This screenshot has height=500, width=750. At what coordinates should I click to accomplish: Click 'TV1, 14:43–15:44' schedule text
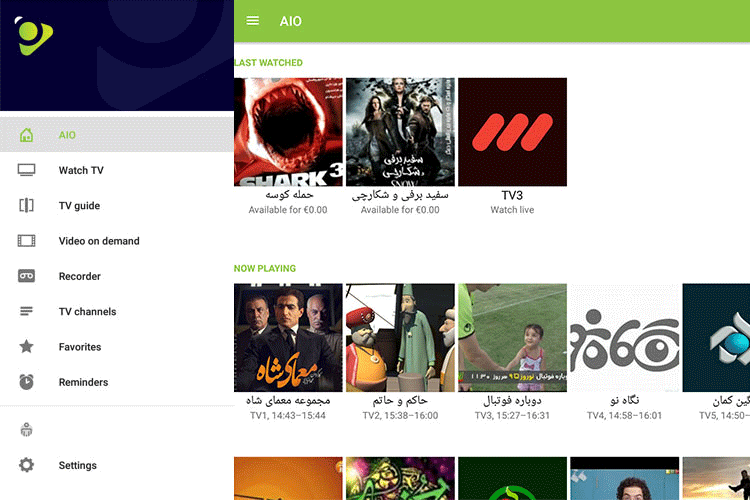pyautogui.click(x=288, y=415)
